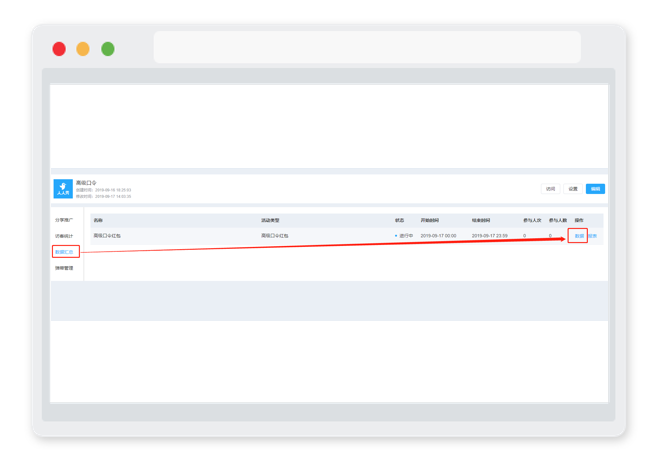
Task: Click the 参与人数 column header
Action: [x=558, y=221]
